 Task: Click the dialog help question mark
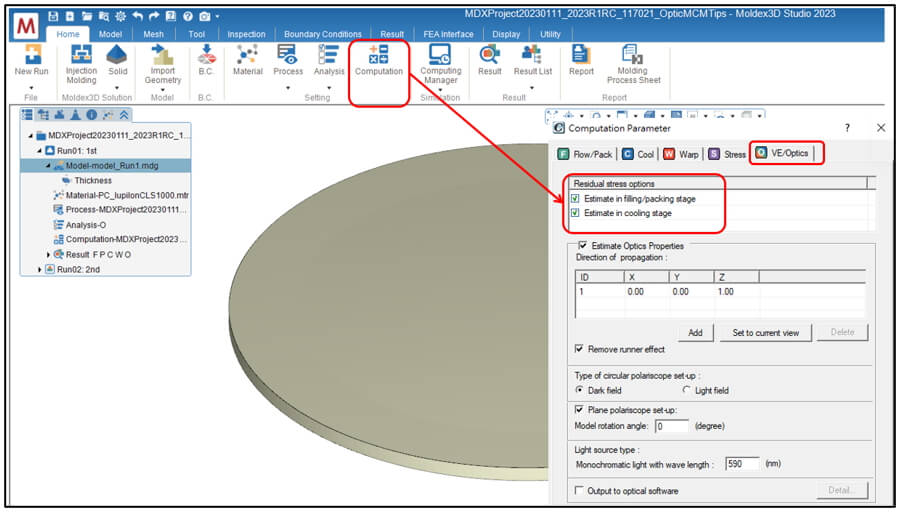[847, 128]
